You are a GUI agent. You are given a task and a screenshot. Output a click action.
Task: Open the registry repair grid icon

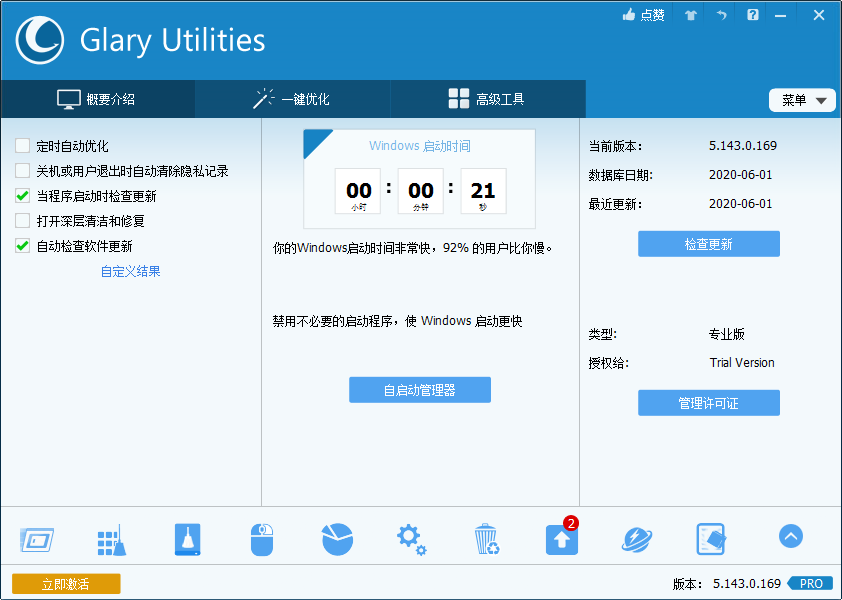(x=111, y=538)
